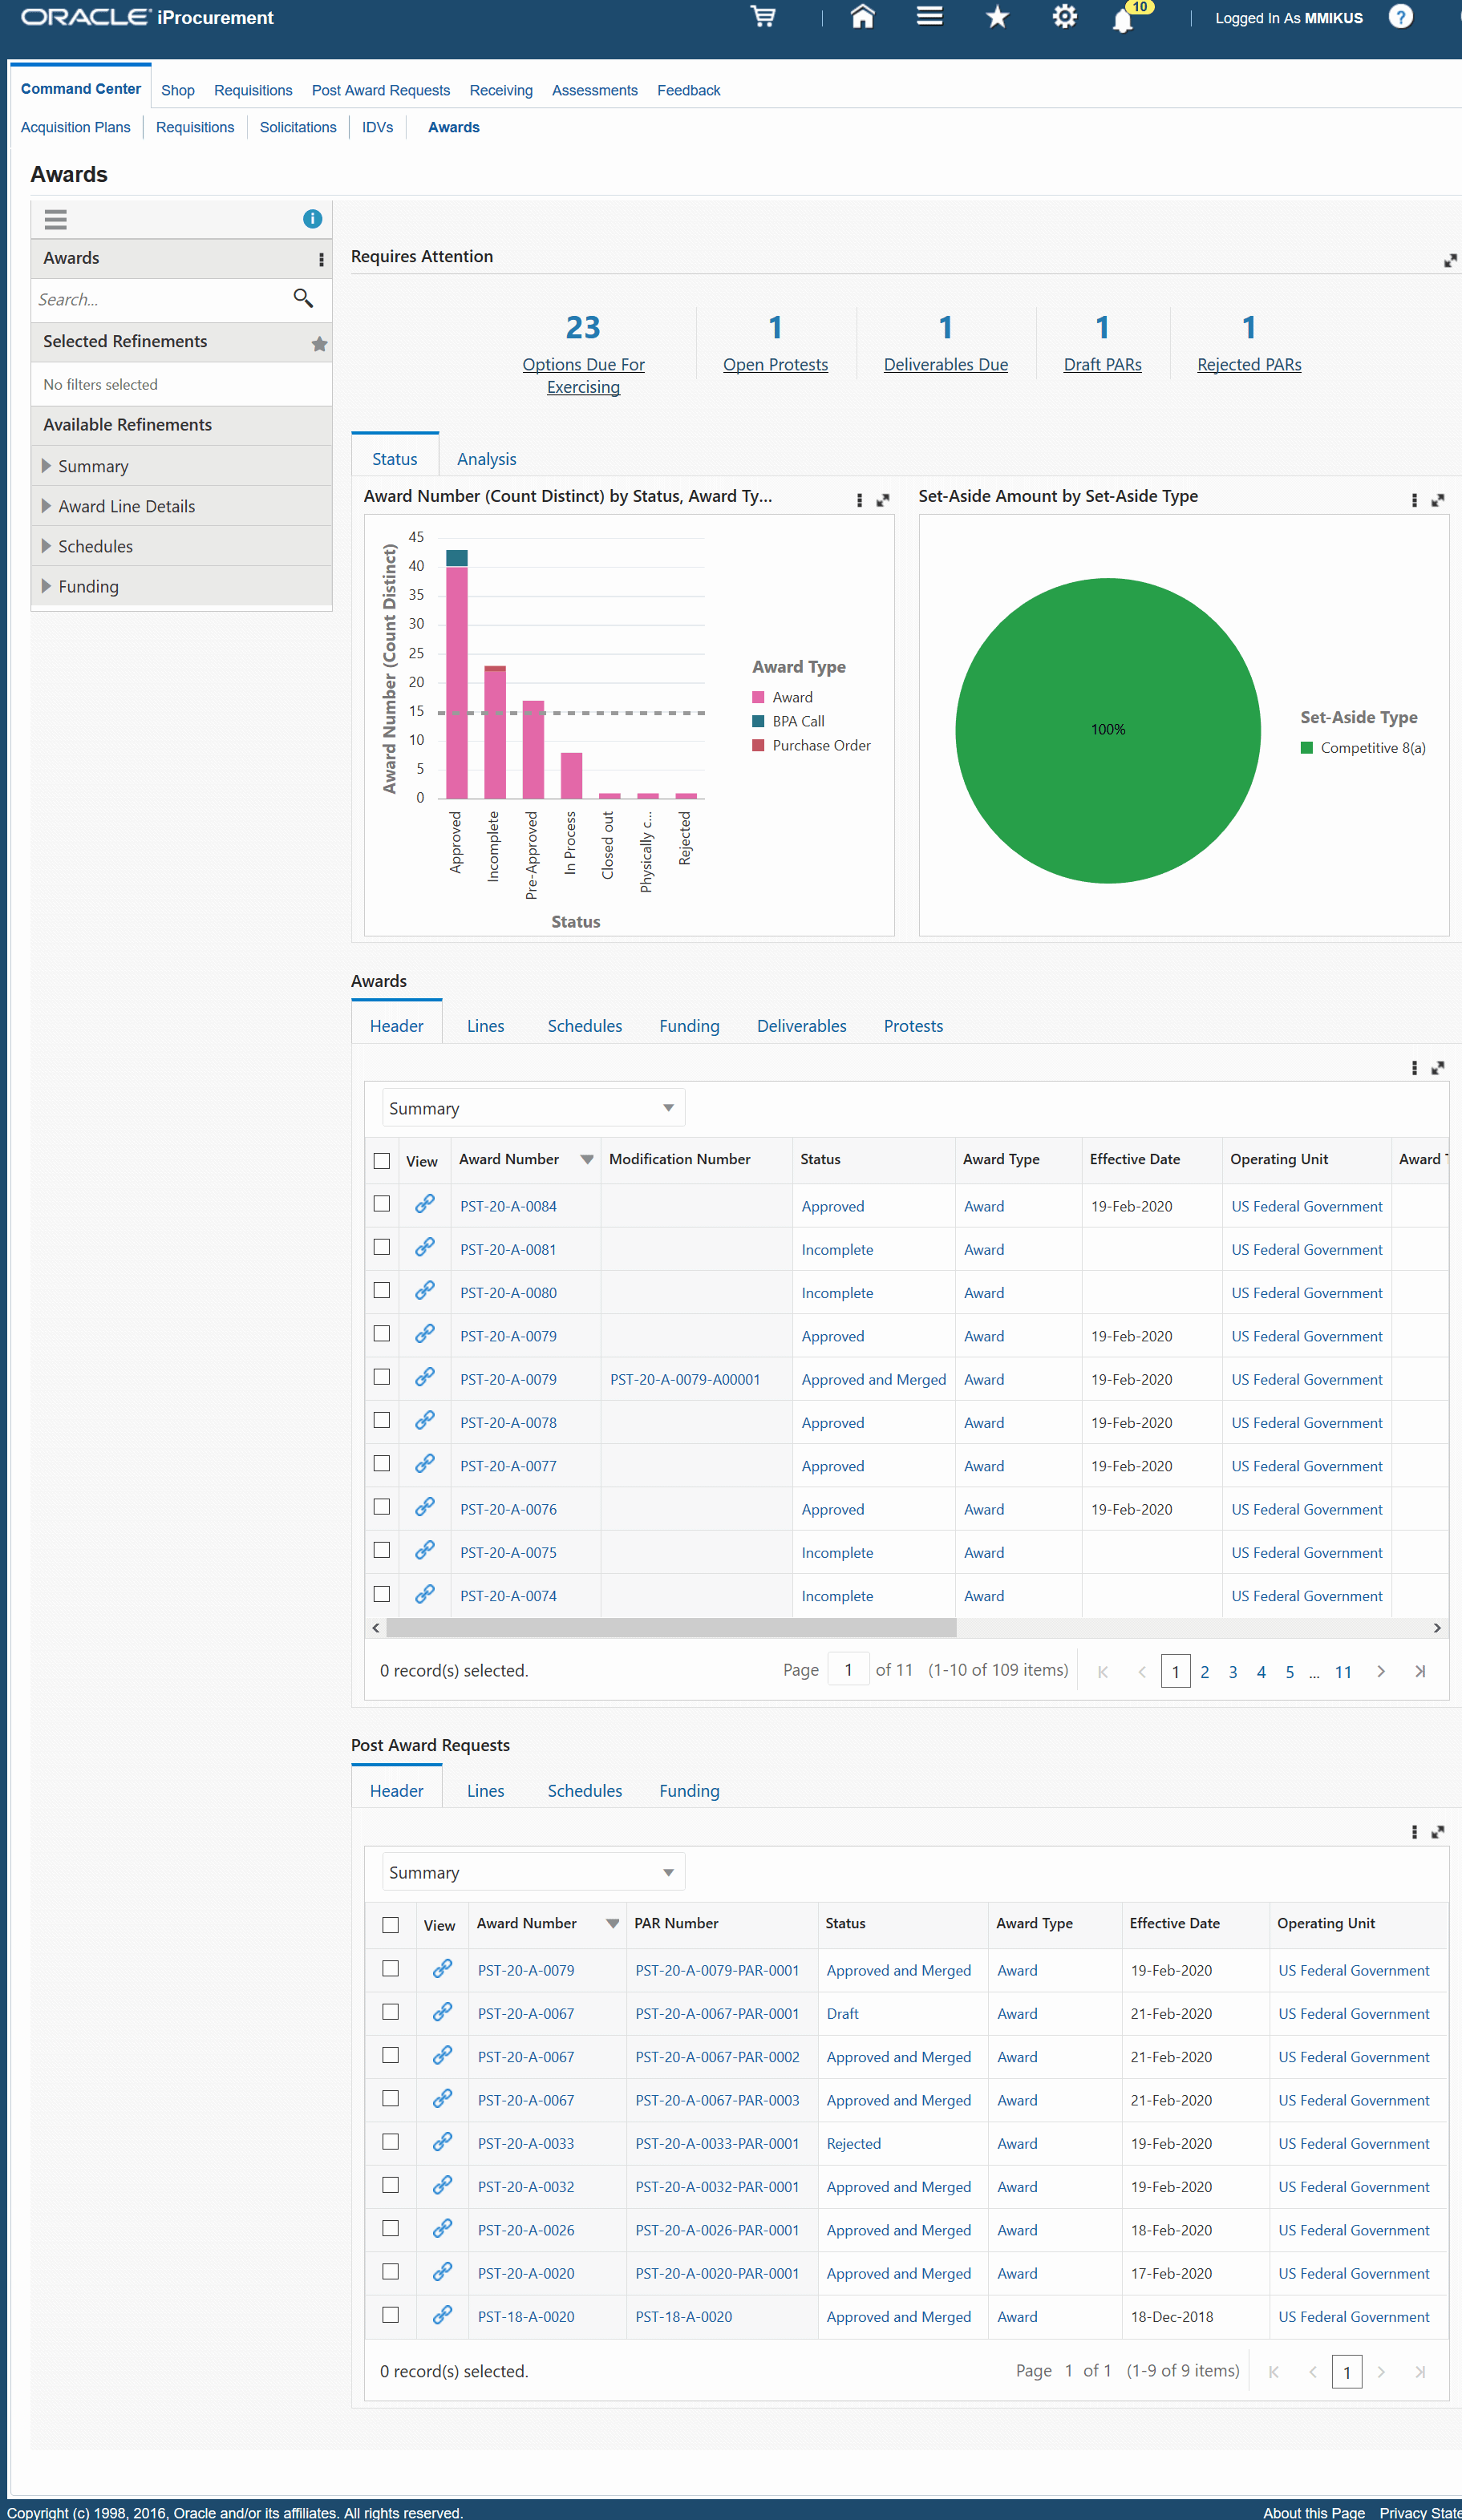Open Set-Aside pie chart options menu

point(1414,500)
